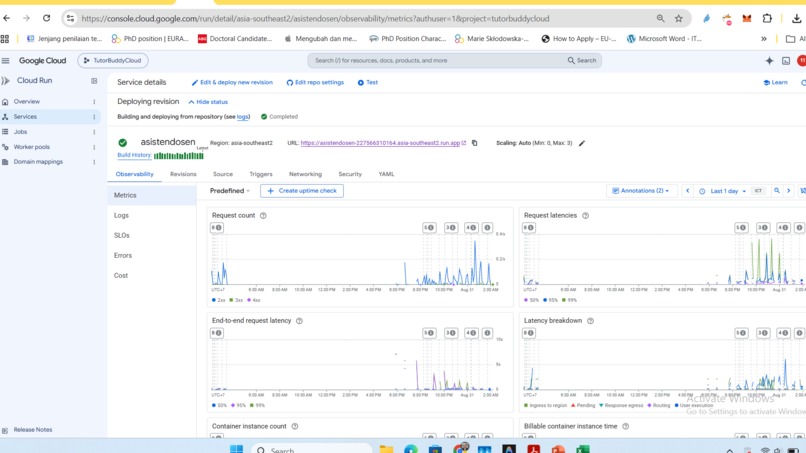Open the Predefined dashboard dropdown
The height and width of the screenshot is (453, 806).
tap(230, 191)
